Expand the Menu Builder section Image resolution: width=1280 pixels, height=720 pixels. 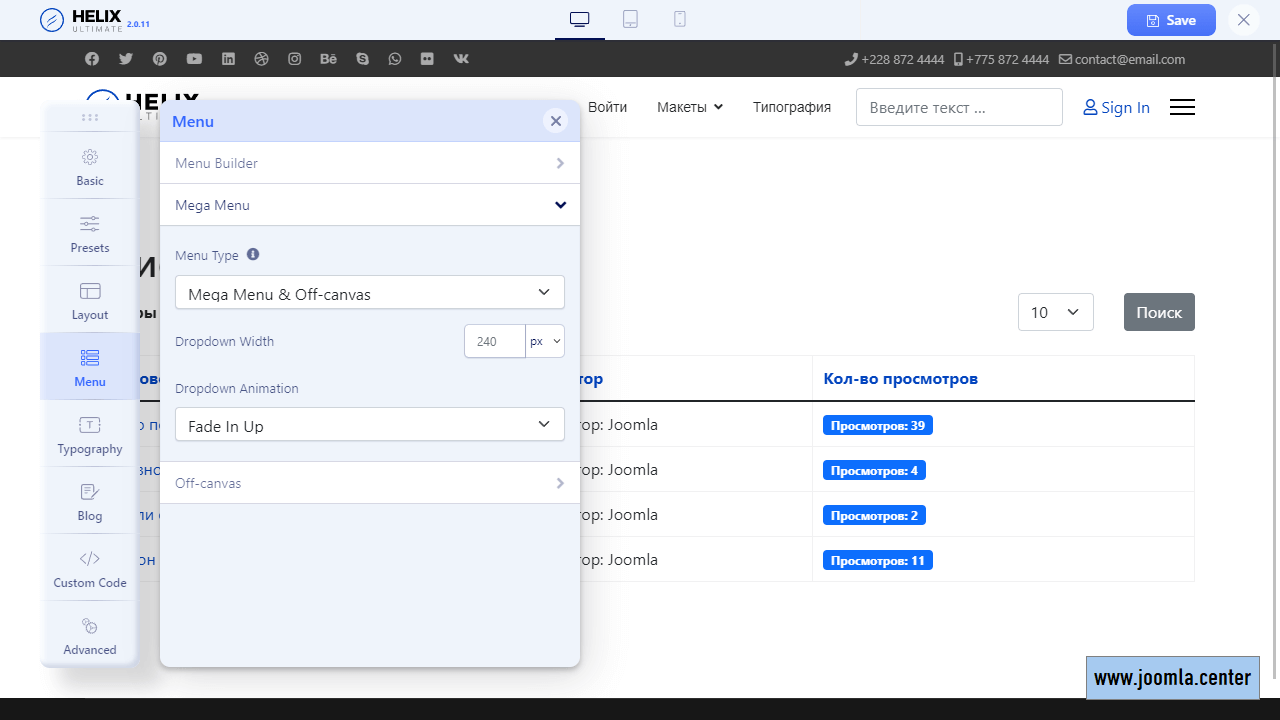click(x=370, y=163)
